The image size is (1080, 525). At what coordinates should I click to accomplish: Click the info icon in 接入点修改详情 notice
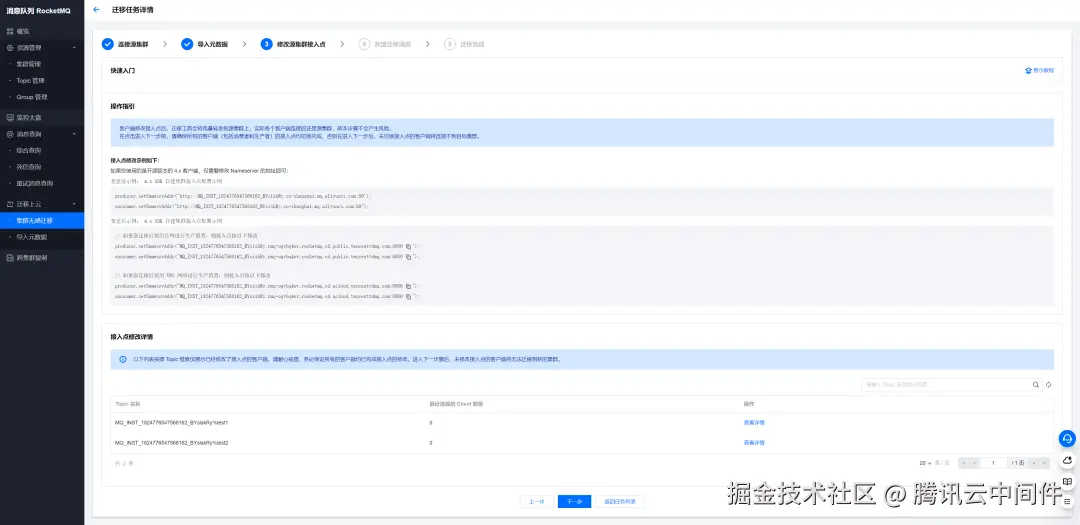(x=123, y=359)
